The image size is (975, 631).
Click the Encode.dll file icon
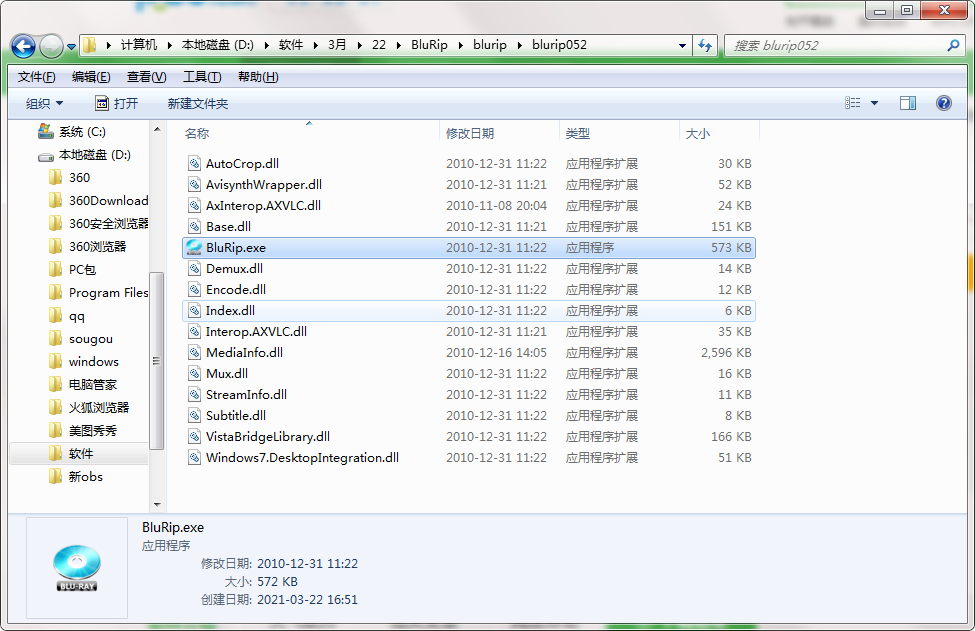click(x=195, y=290)
